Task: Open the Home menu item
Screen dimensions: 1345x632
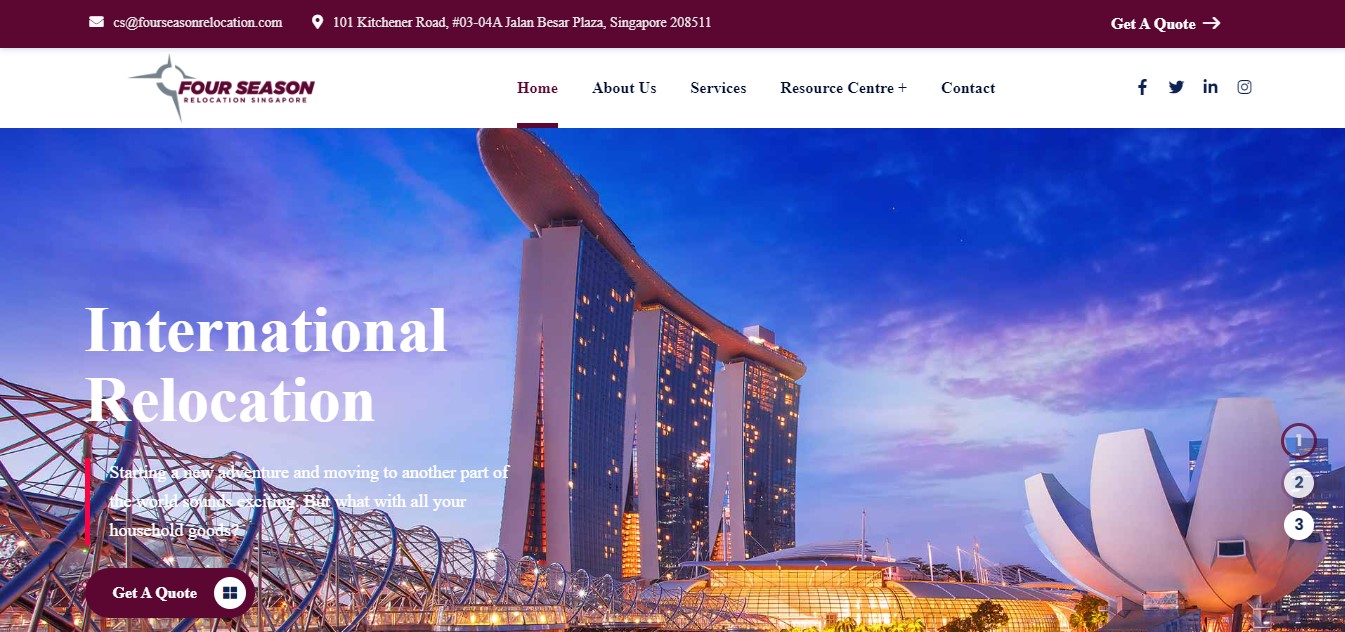Action: coord(537,88)
